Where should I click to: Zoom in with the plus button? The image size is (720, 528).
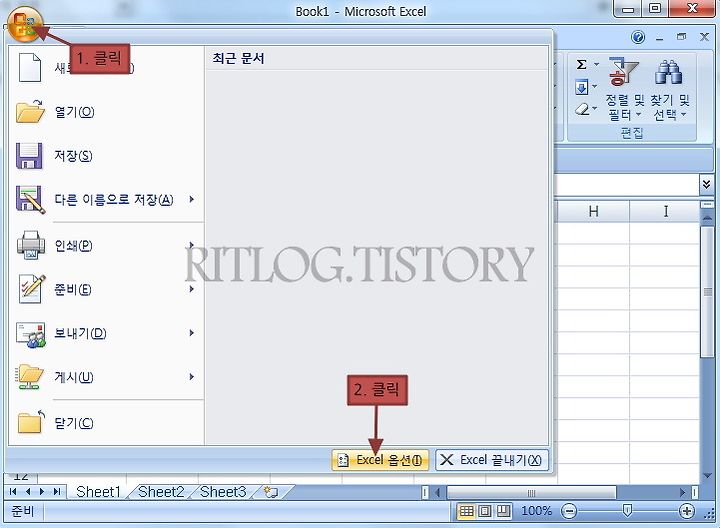tap(686, 511)
